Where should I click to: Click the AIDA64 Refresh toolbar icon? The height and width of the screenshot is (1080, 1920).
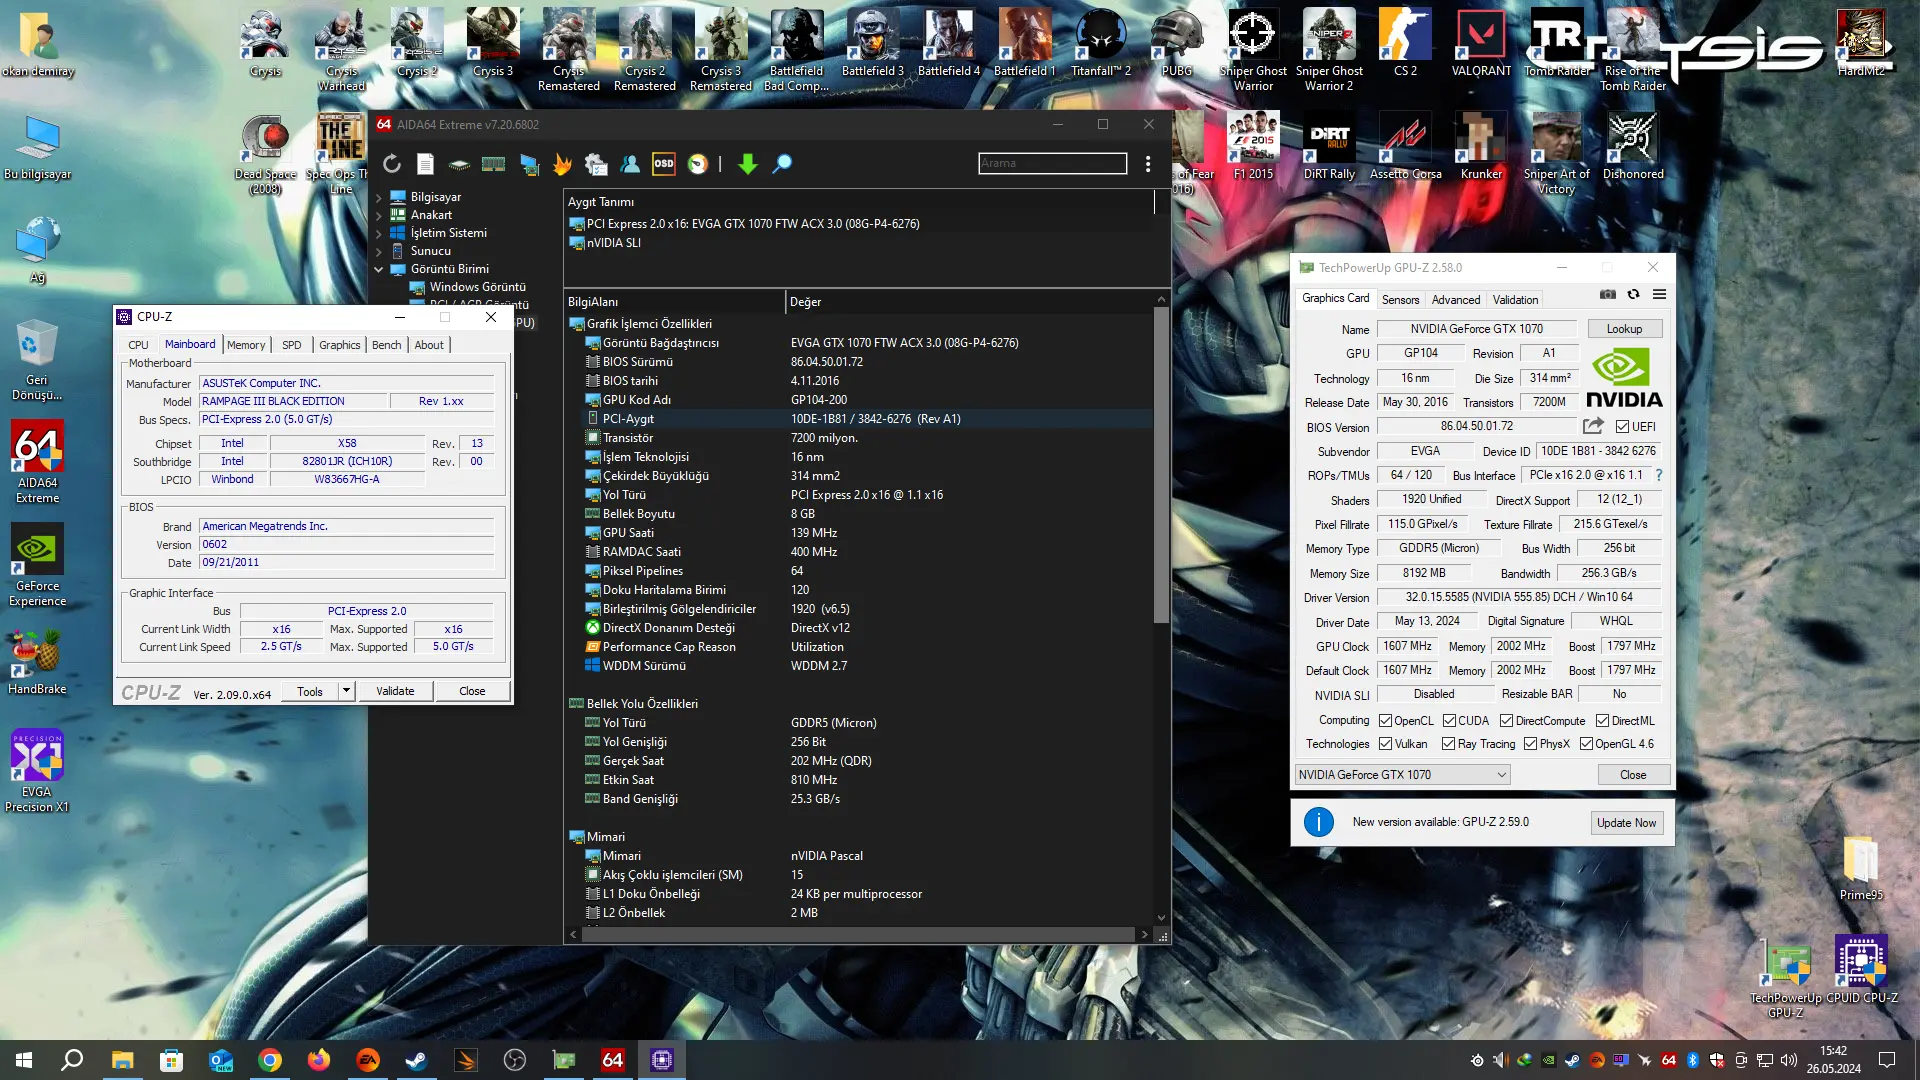(x=392, y=164)
